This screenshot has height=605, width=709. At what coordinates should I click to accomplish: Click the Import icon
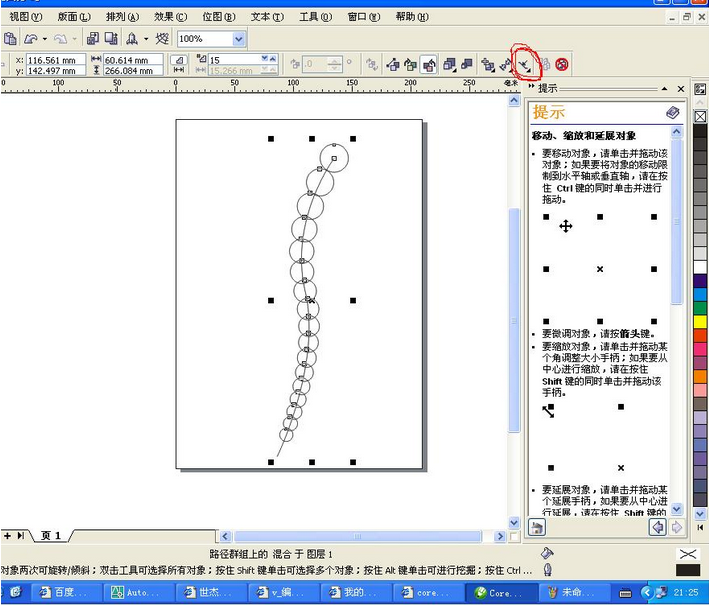(x=93, y=39)
